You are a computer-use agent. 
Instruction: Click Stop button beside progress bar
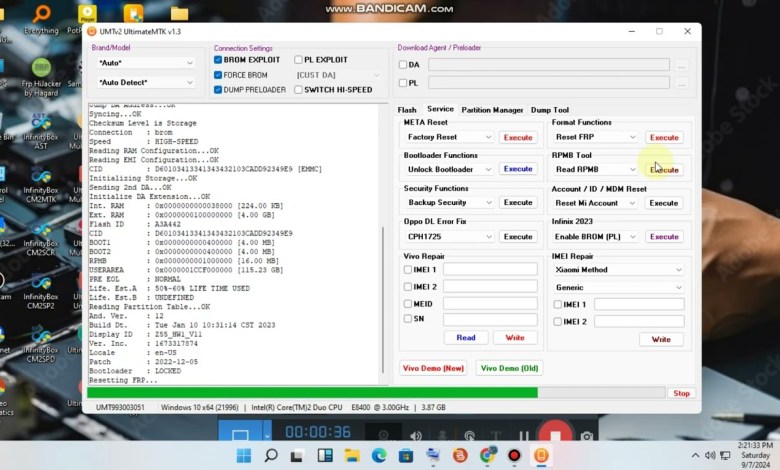(x=681, y=393)
